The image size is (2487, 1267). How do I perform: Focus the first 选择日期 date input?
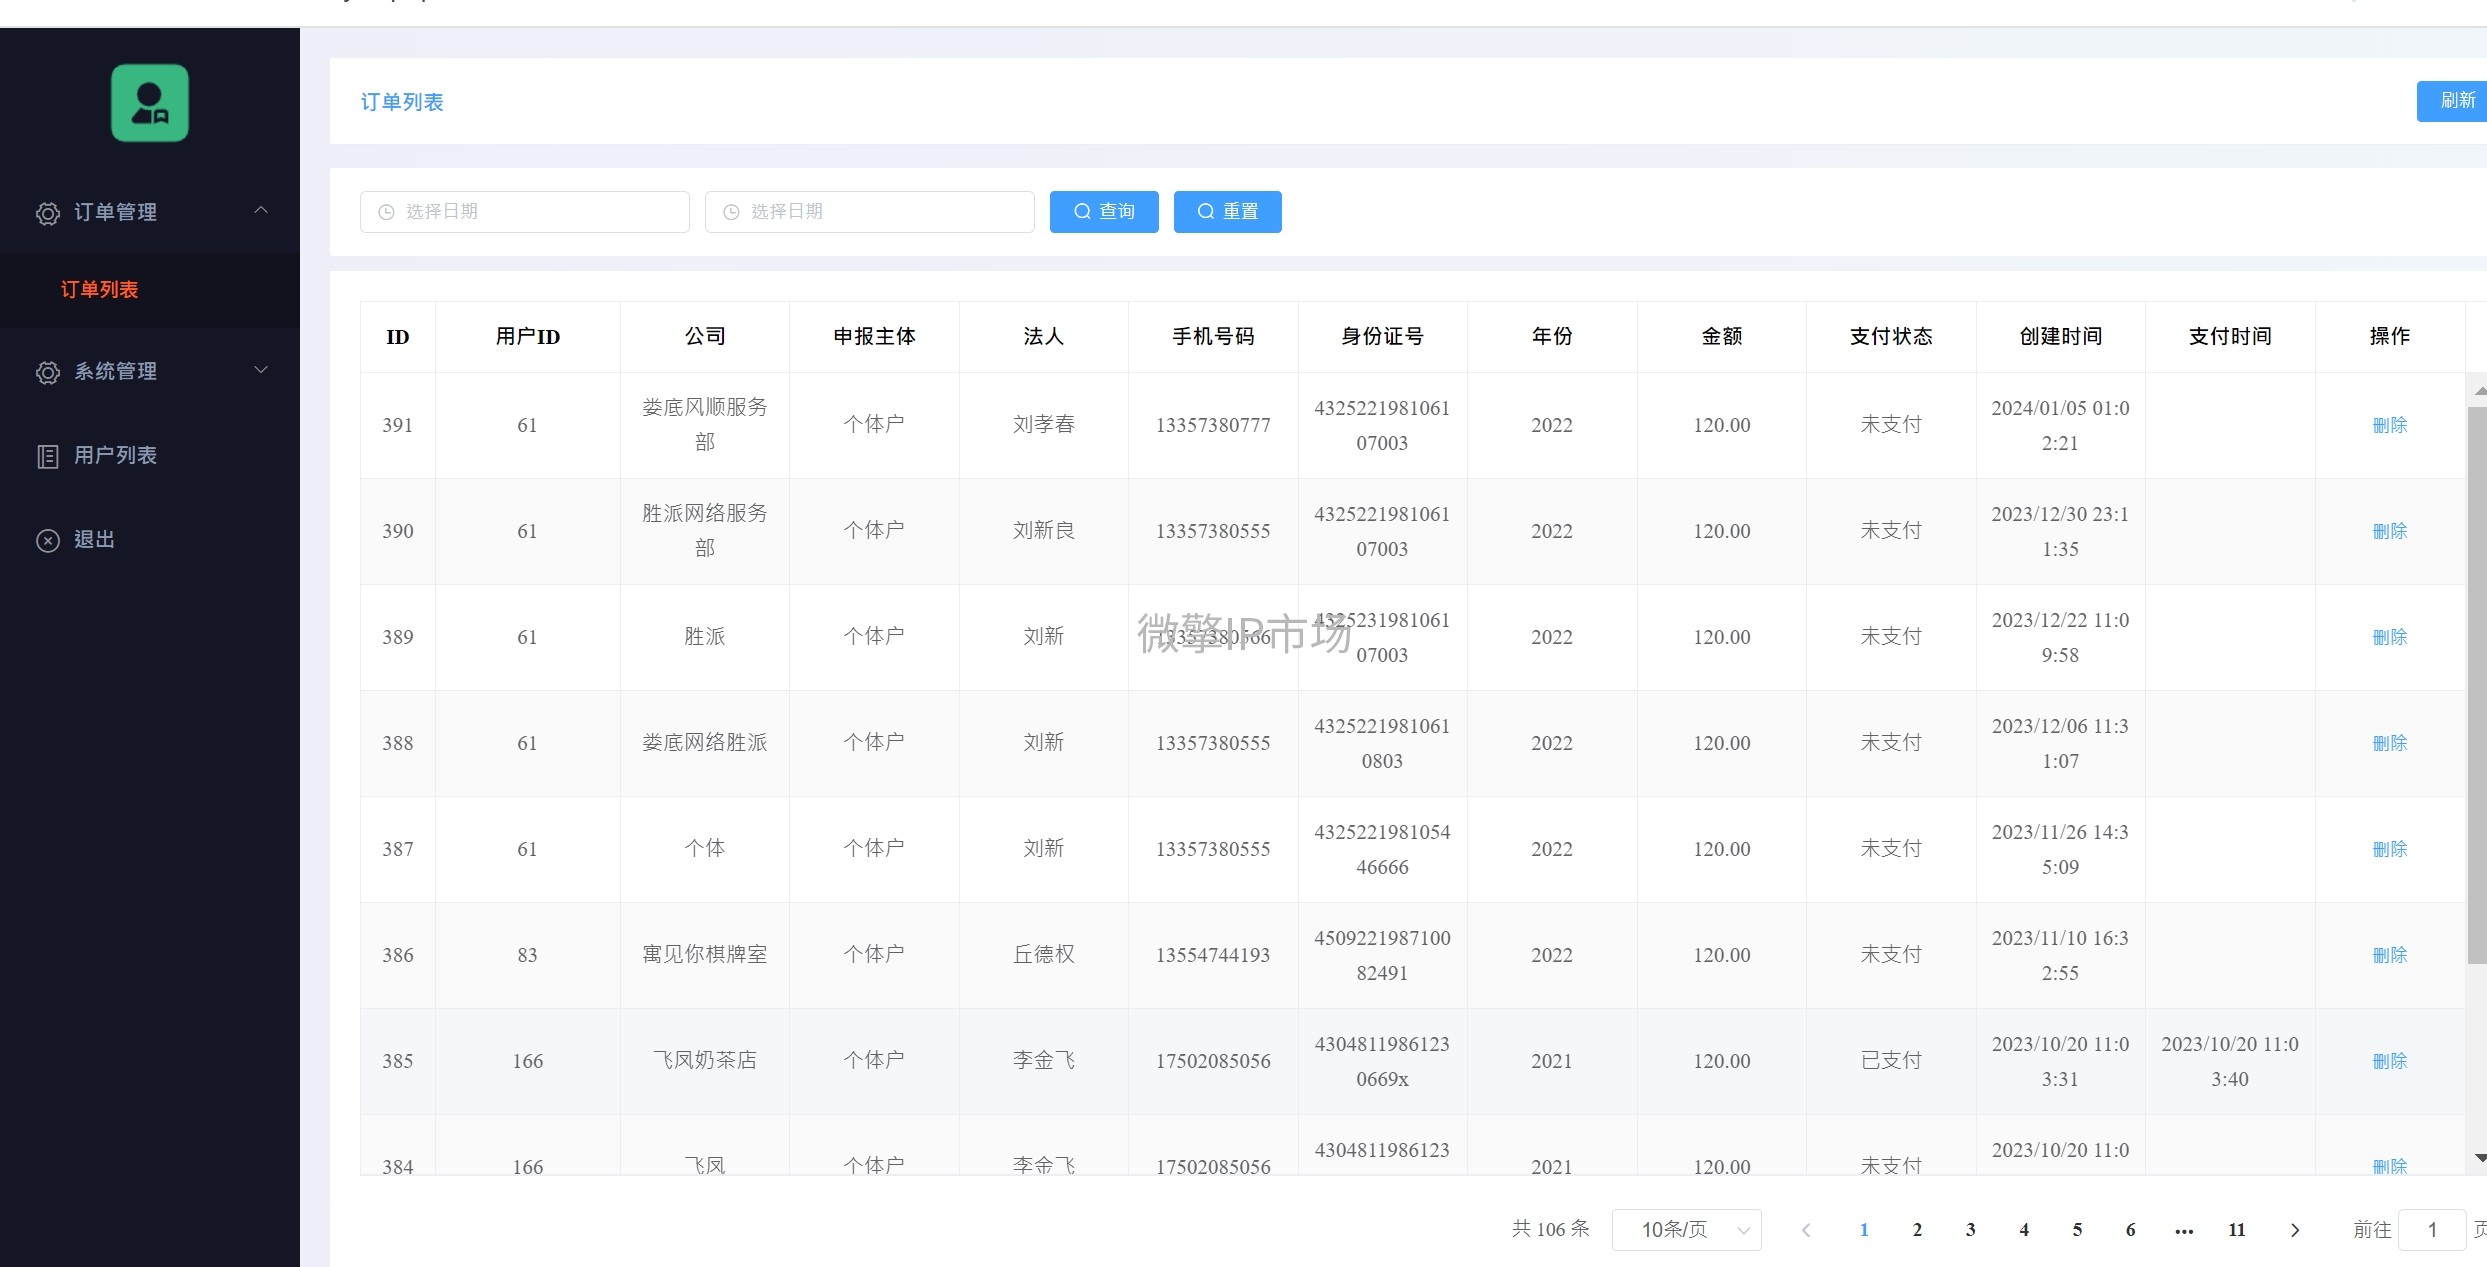pos(525,212)
